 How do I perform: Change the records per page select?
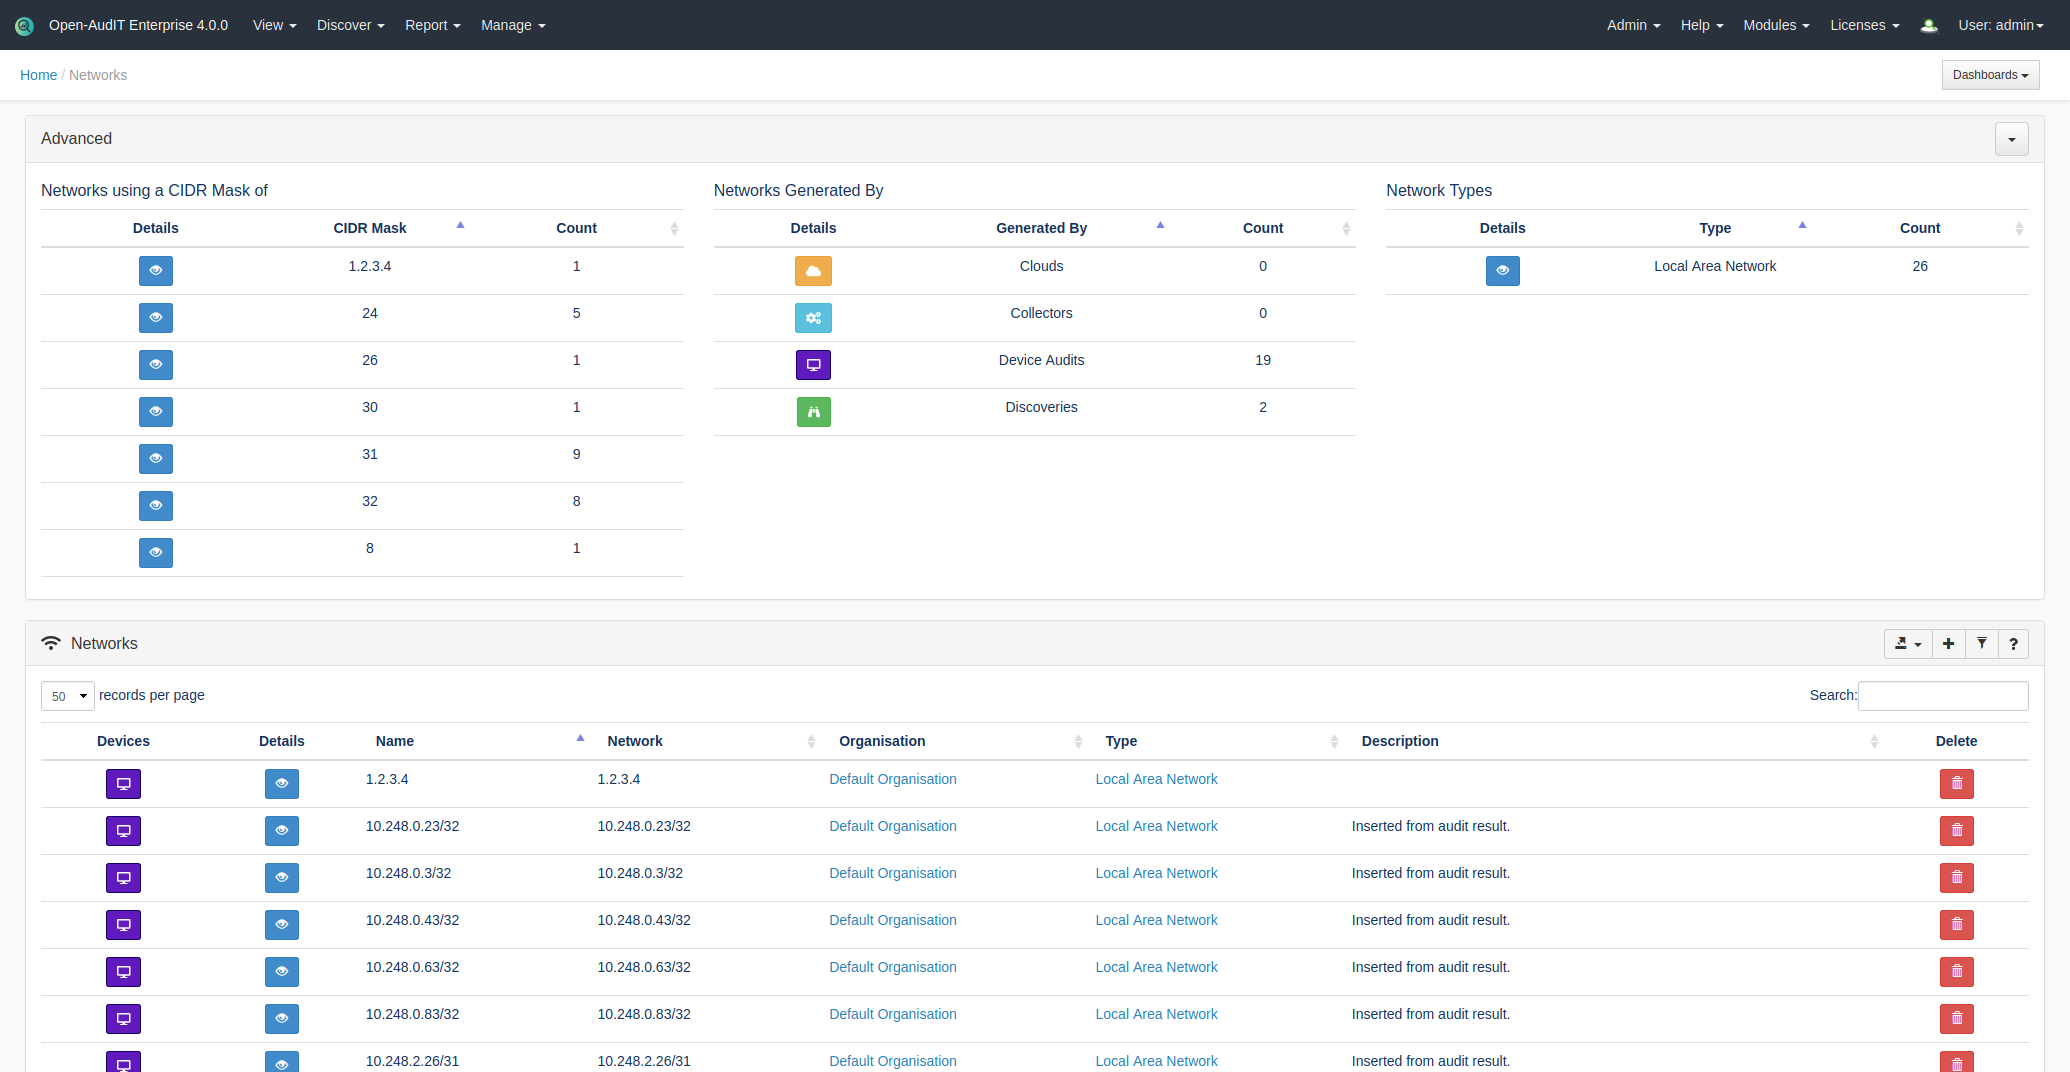point(68,696)
